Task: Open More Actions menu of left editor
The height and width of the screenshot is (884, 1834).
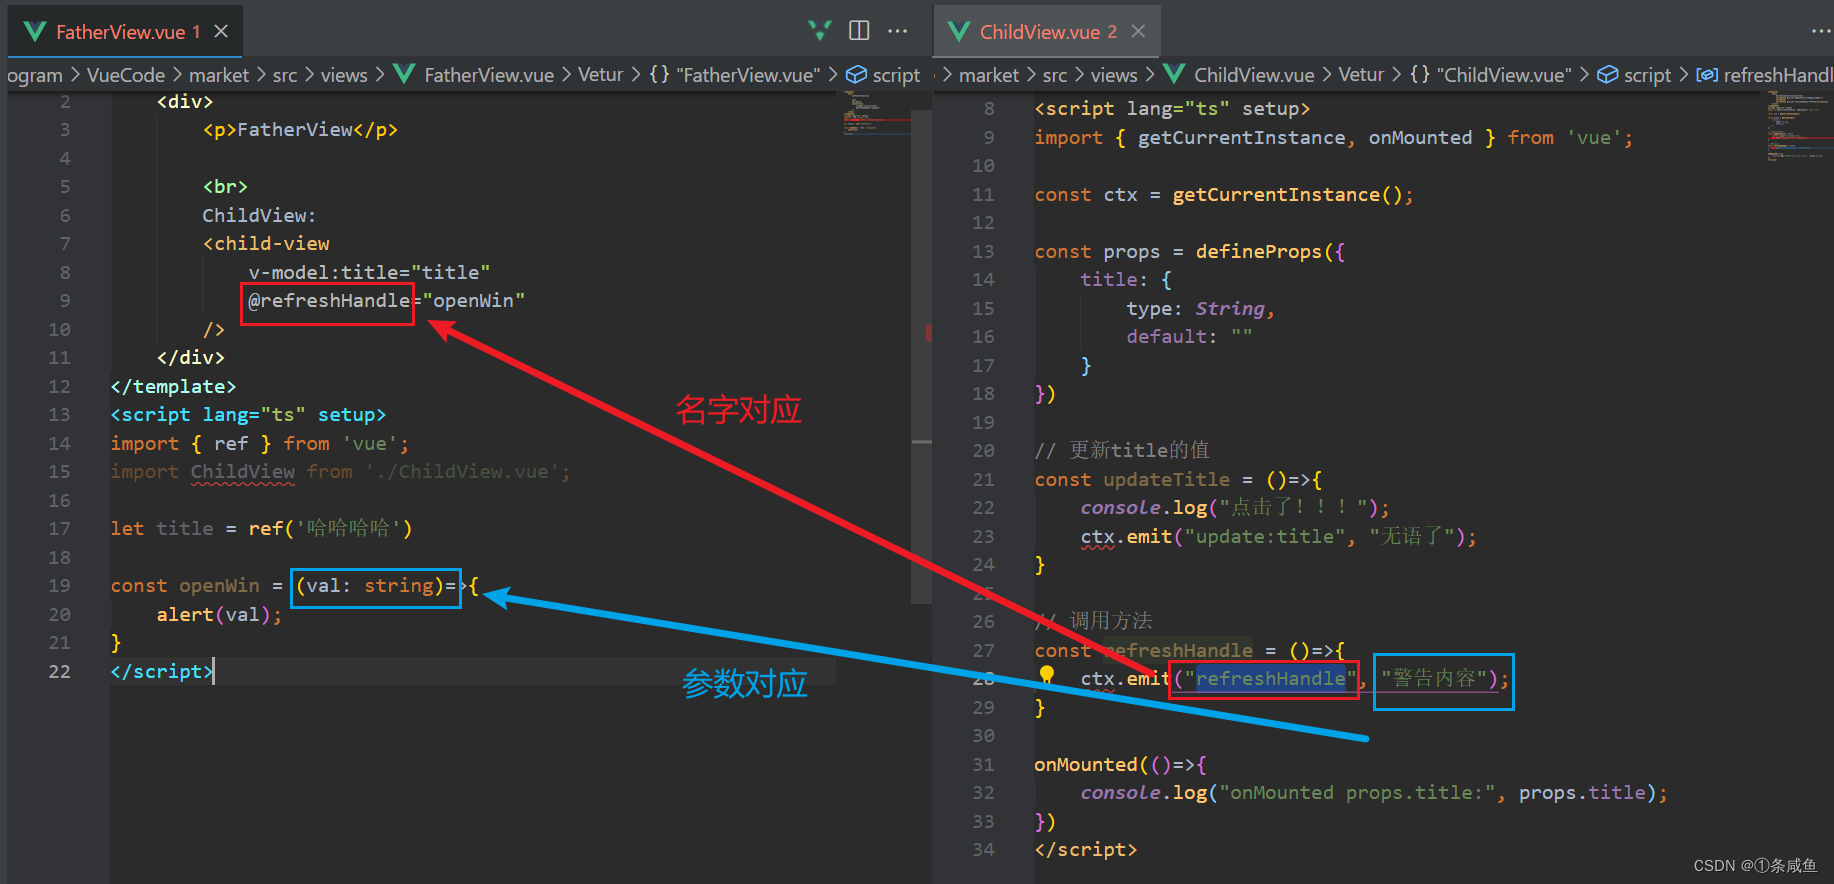Action: pos(898,31)
